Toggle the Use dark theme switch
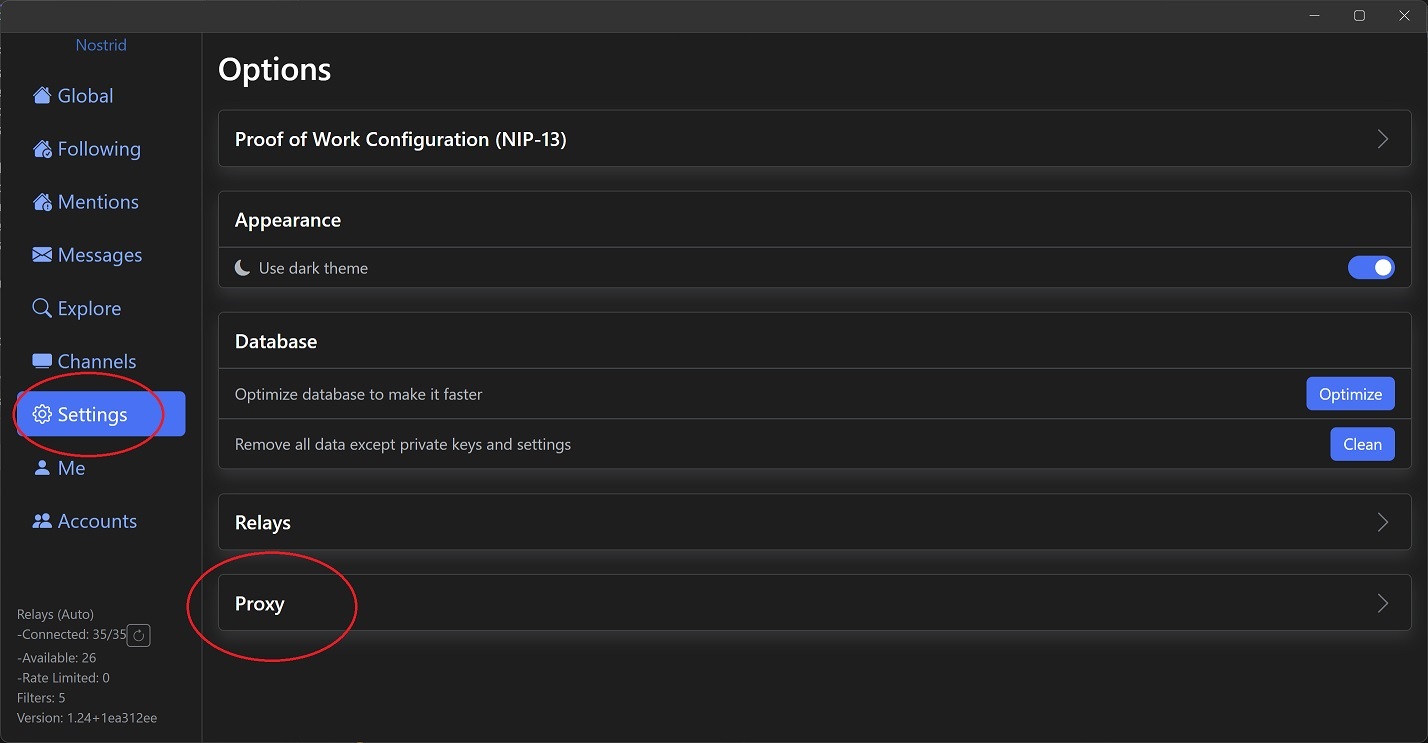 tap(1371, 268)
